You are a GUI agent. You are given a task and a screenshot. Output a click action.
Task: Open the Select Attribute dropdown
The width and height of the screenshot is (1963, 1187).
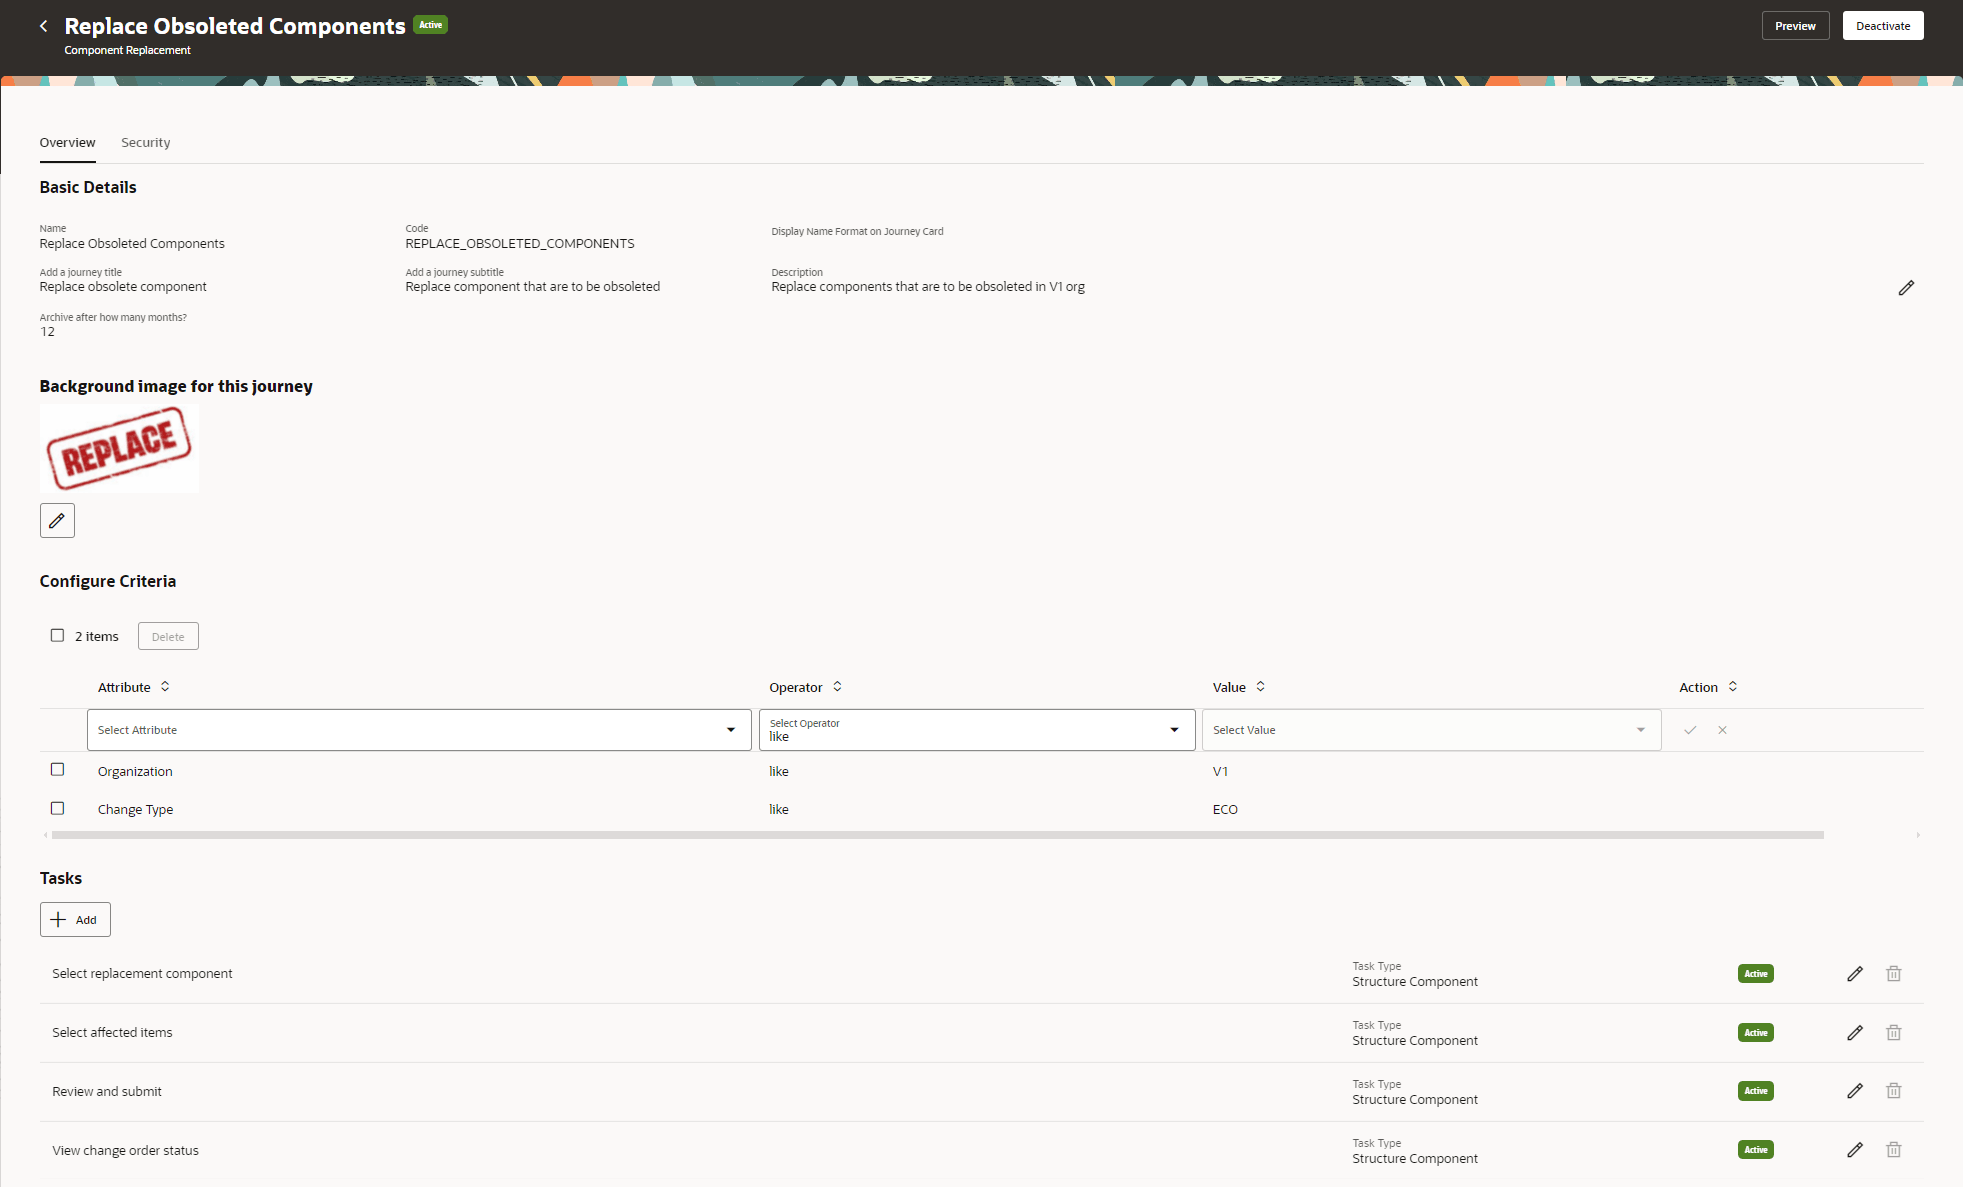point(418,730)
